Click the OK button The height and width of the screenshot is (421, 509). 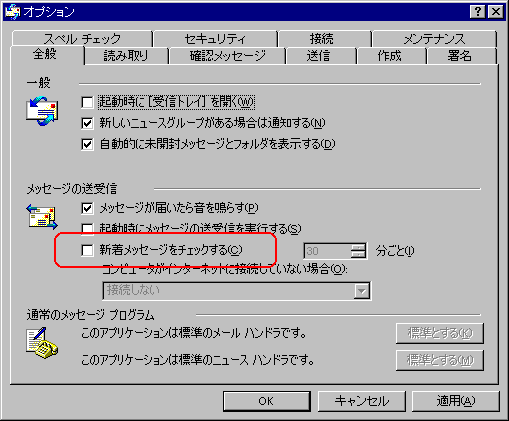point(267,401)
